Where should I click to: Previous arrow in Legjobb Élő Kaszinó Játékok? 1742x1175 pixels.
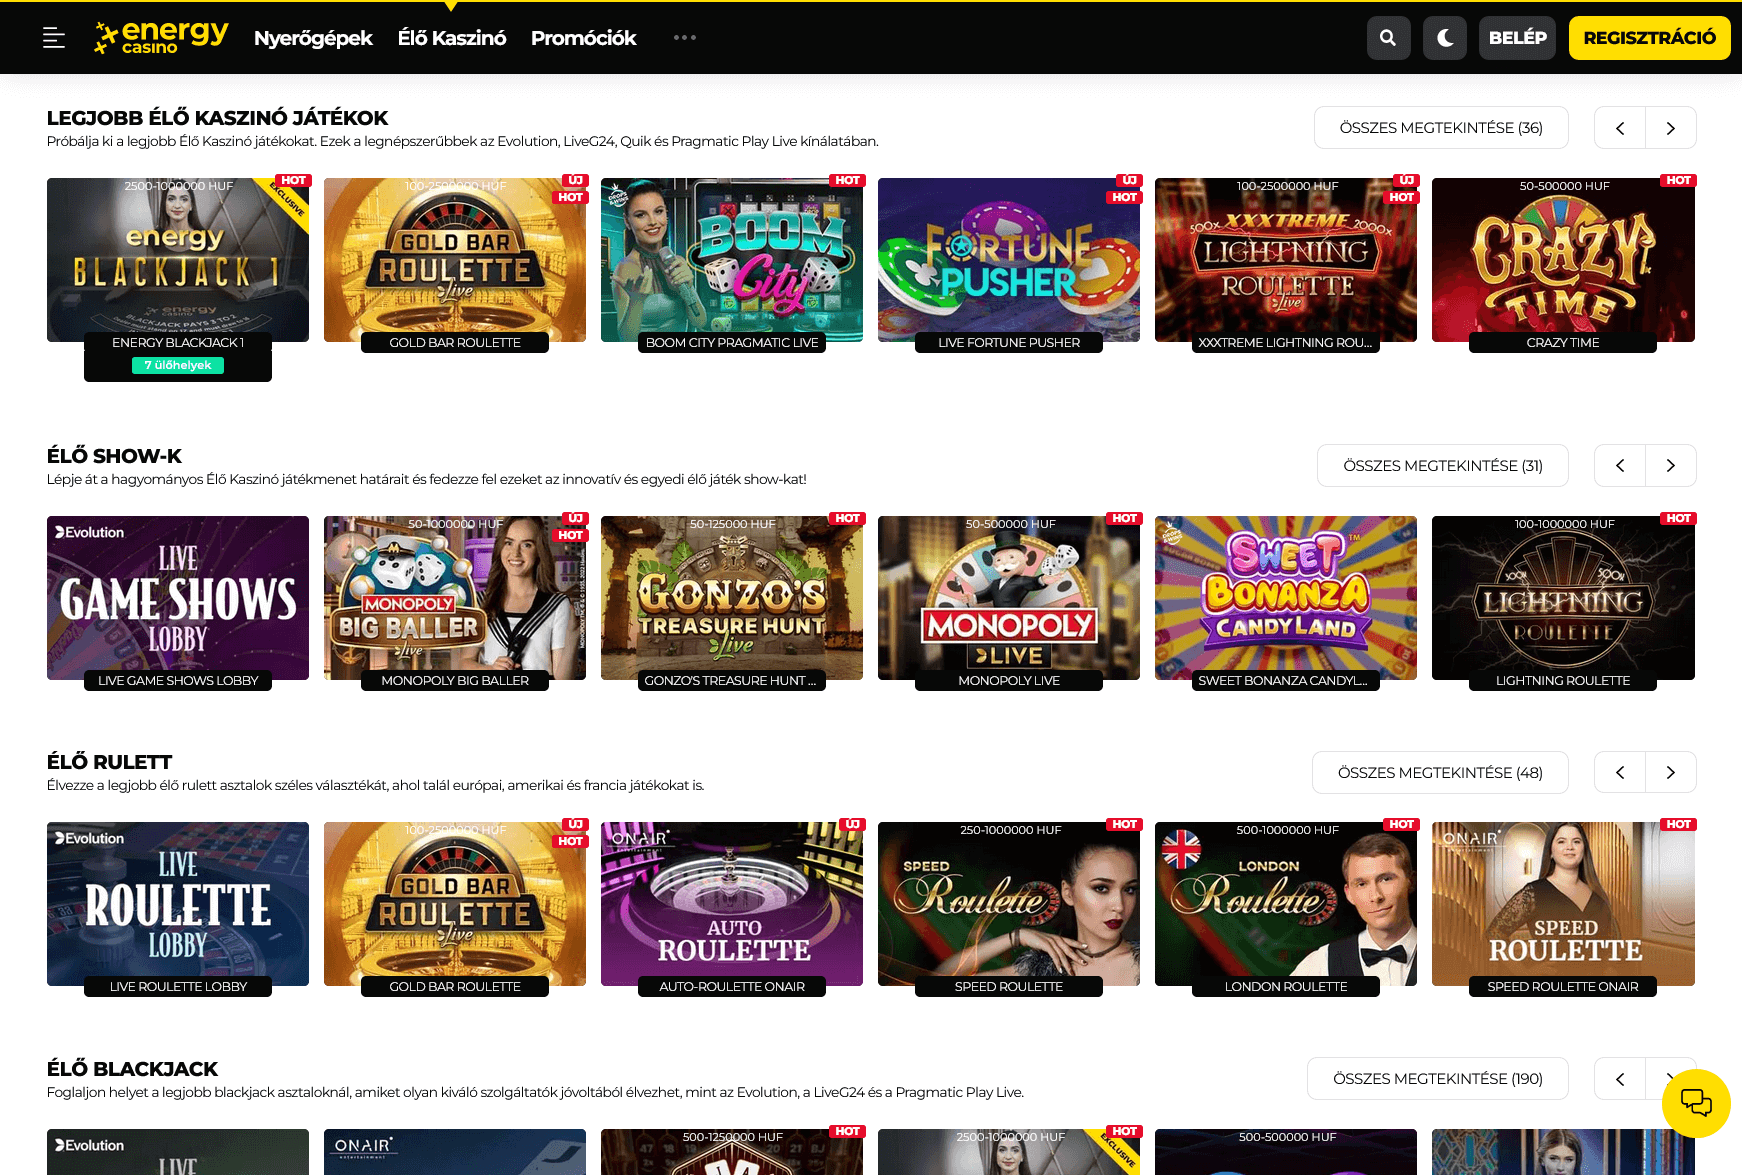click(x=1620, y=128)
